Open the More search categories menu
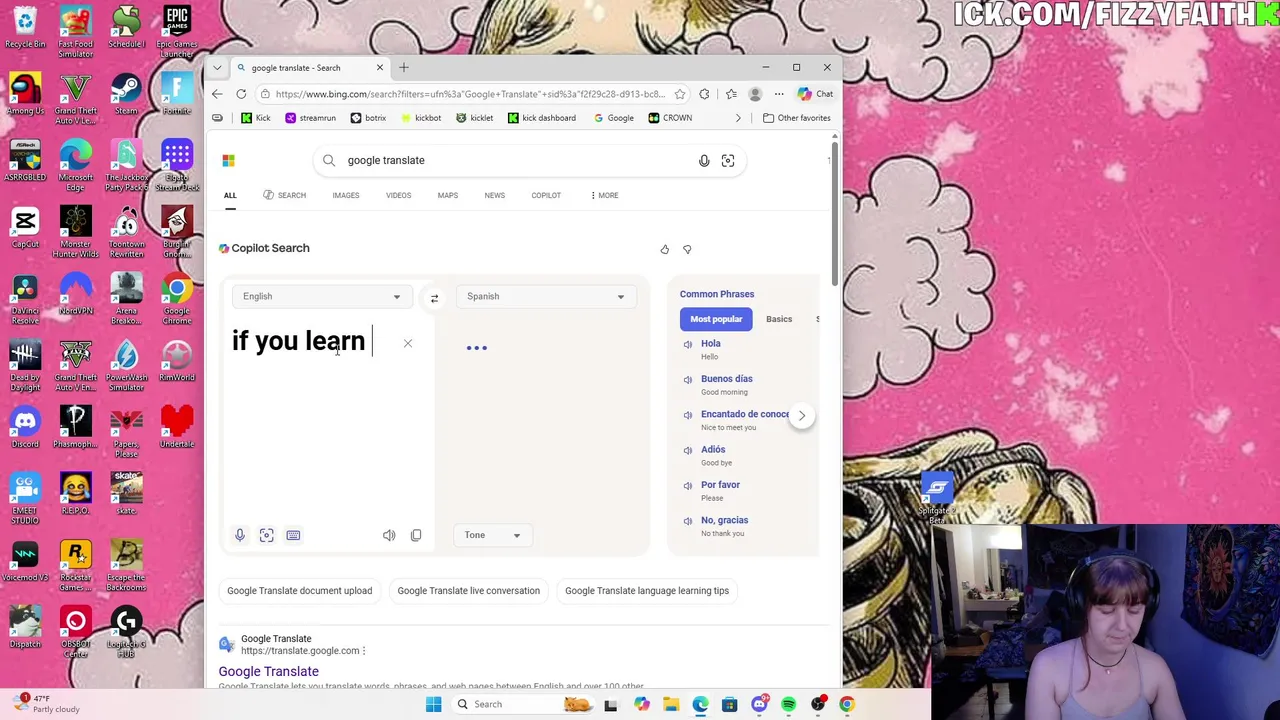This screenshot has width=1280, height=720. point(604,195)
